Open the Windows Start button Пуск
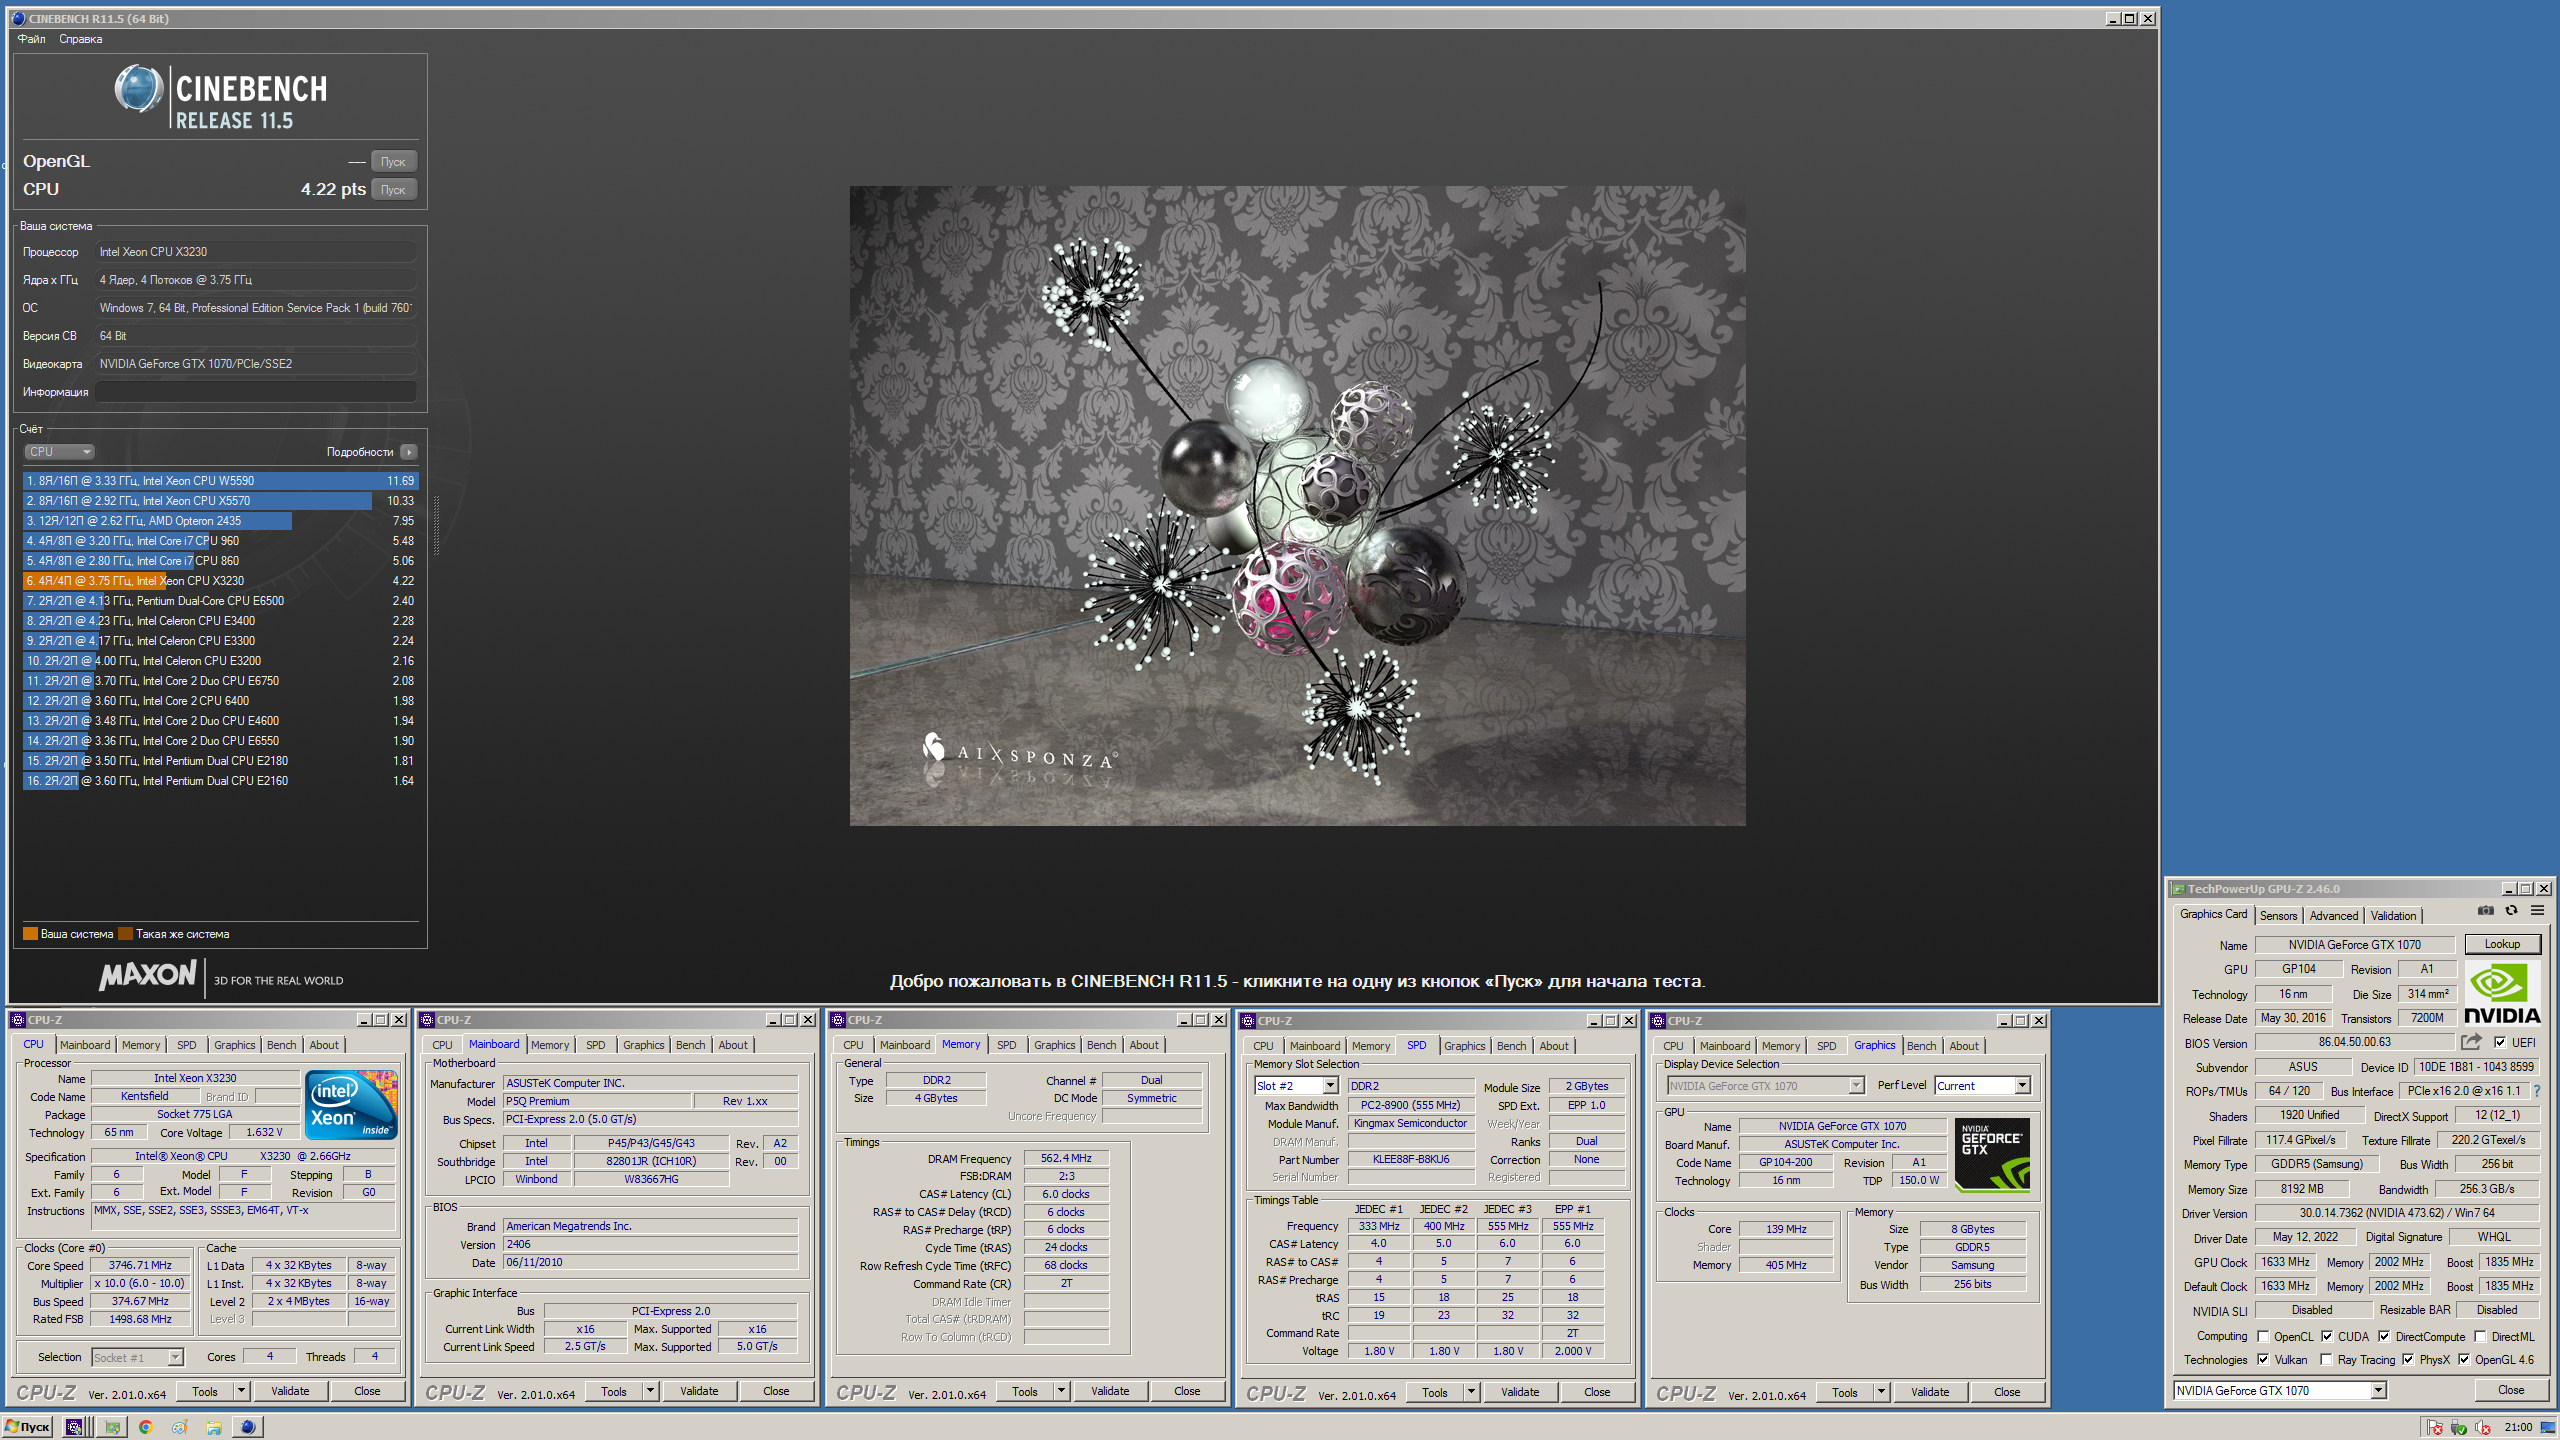Image resolution: width=2560 pixels, height=1440 pixels. point(28,1427)
